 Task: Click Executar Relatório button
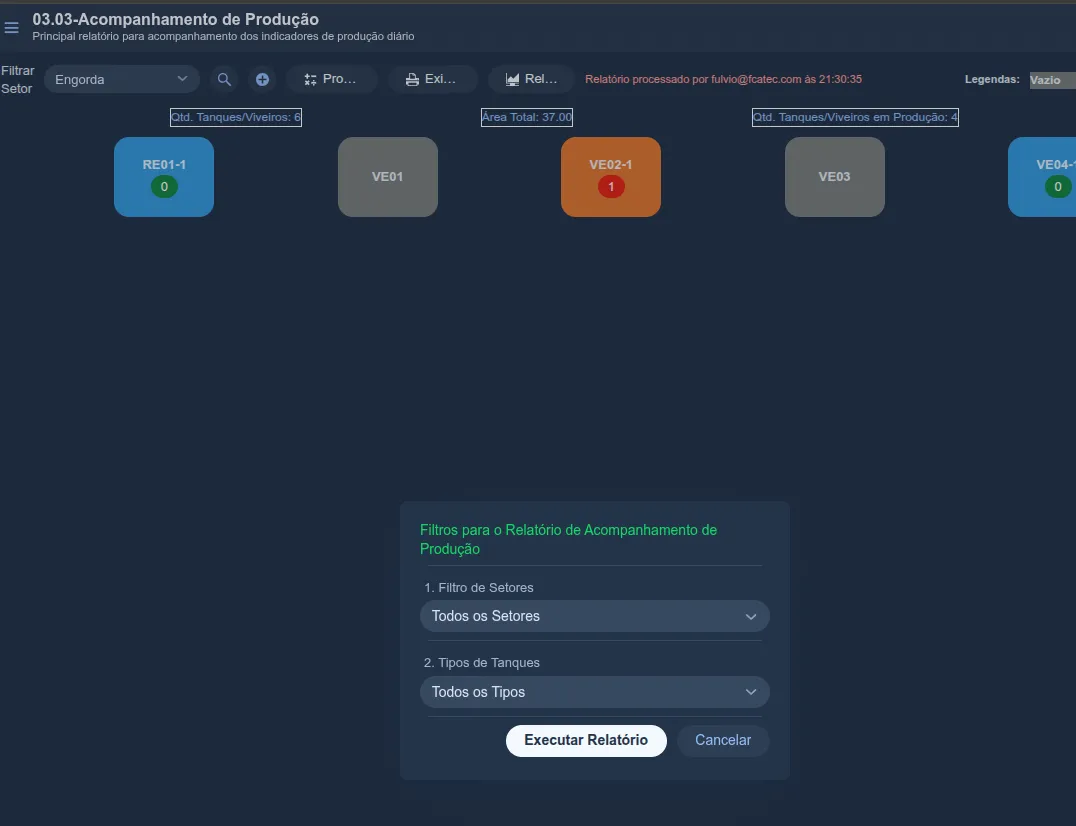tap(586, 741)
